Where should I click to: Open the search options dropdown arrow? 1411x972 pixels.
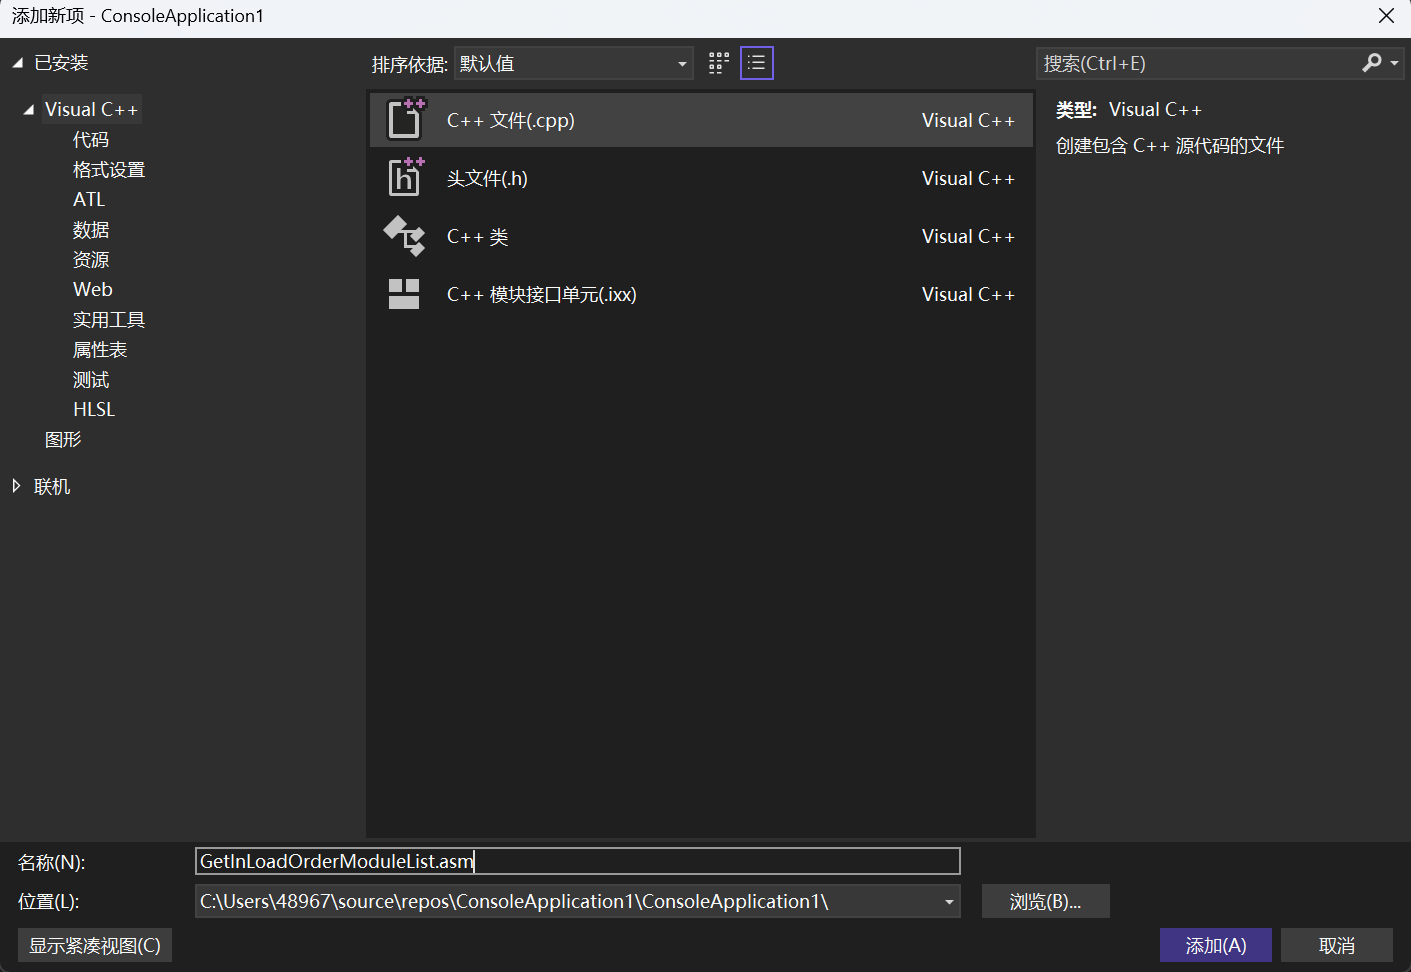point(1395,63)
